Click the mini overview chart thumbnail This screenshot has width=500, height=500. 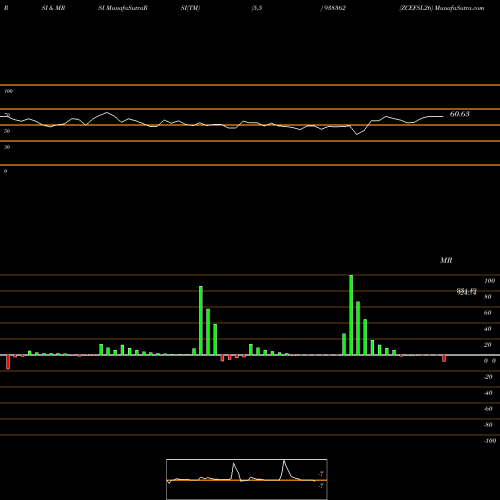coord(247,479)
